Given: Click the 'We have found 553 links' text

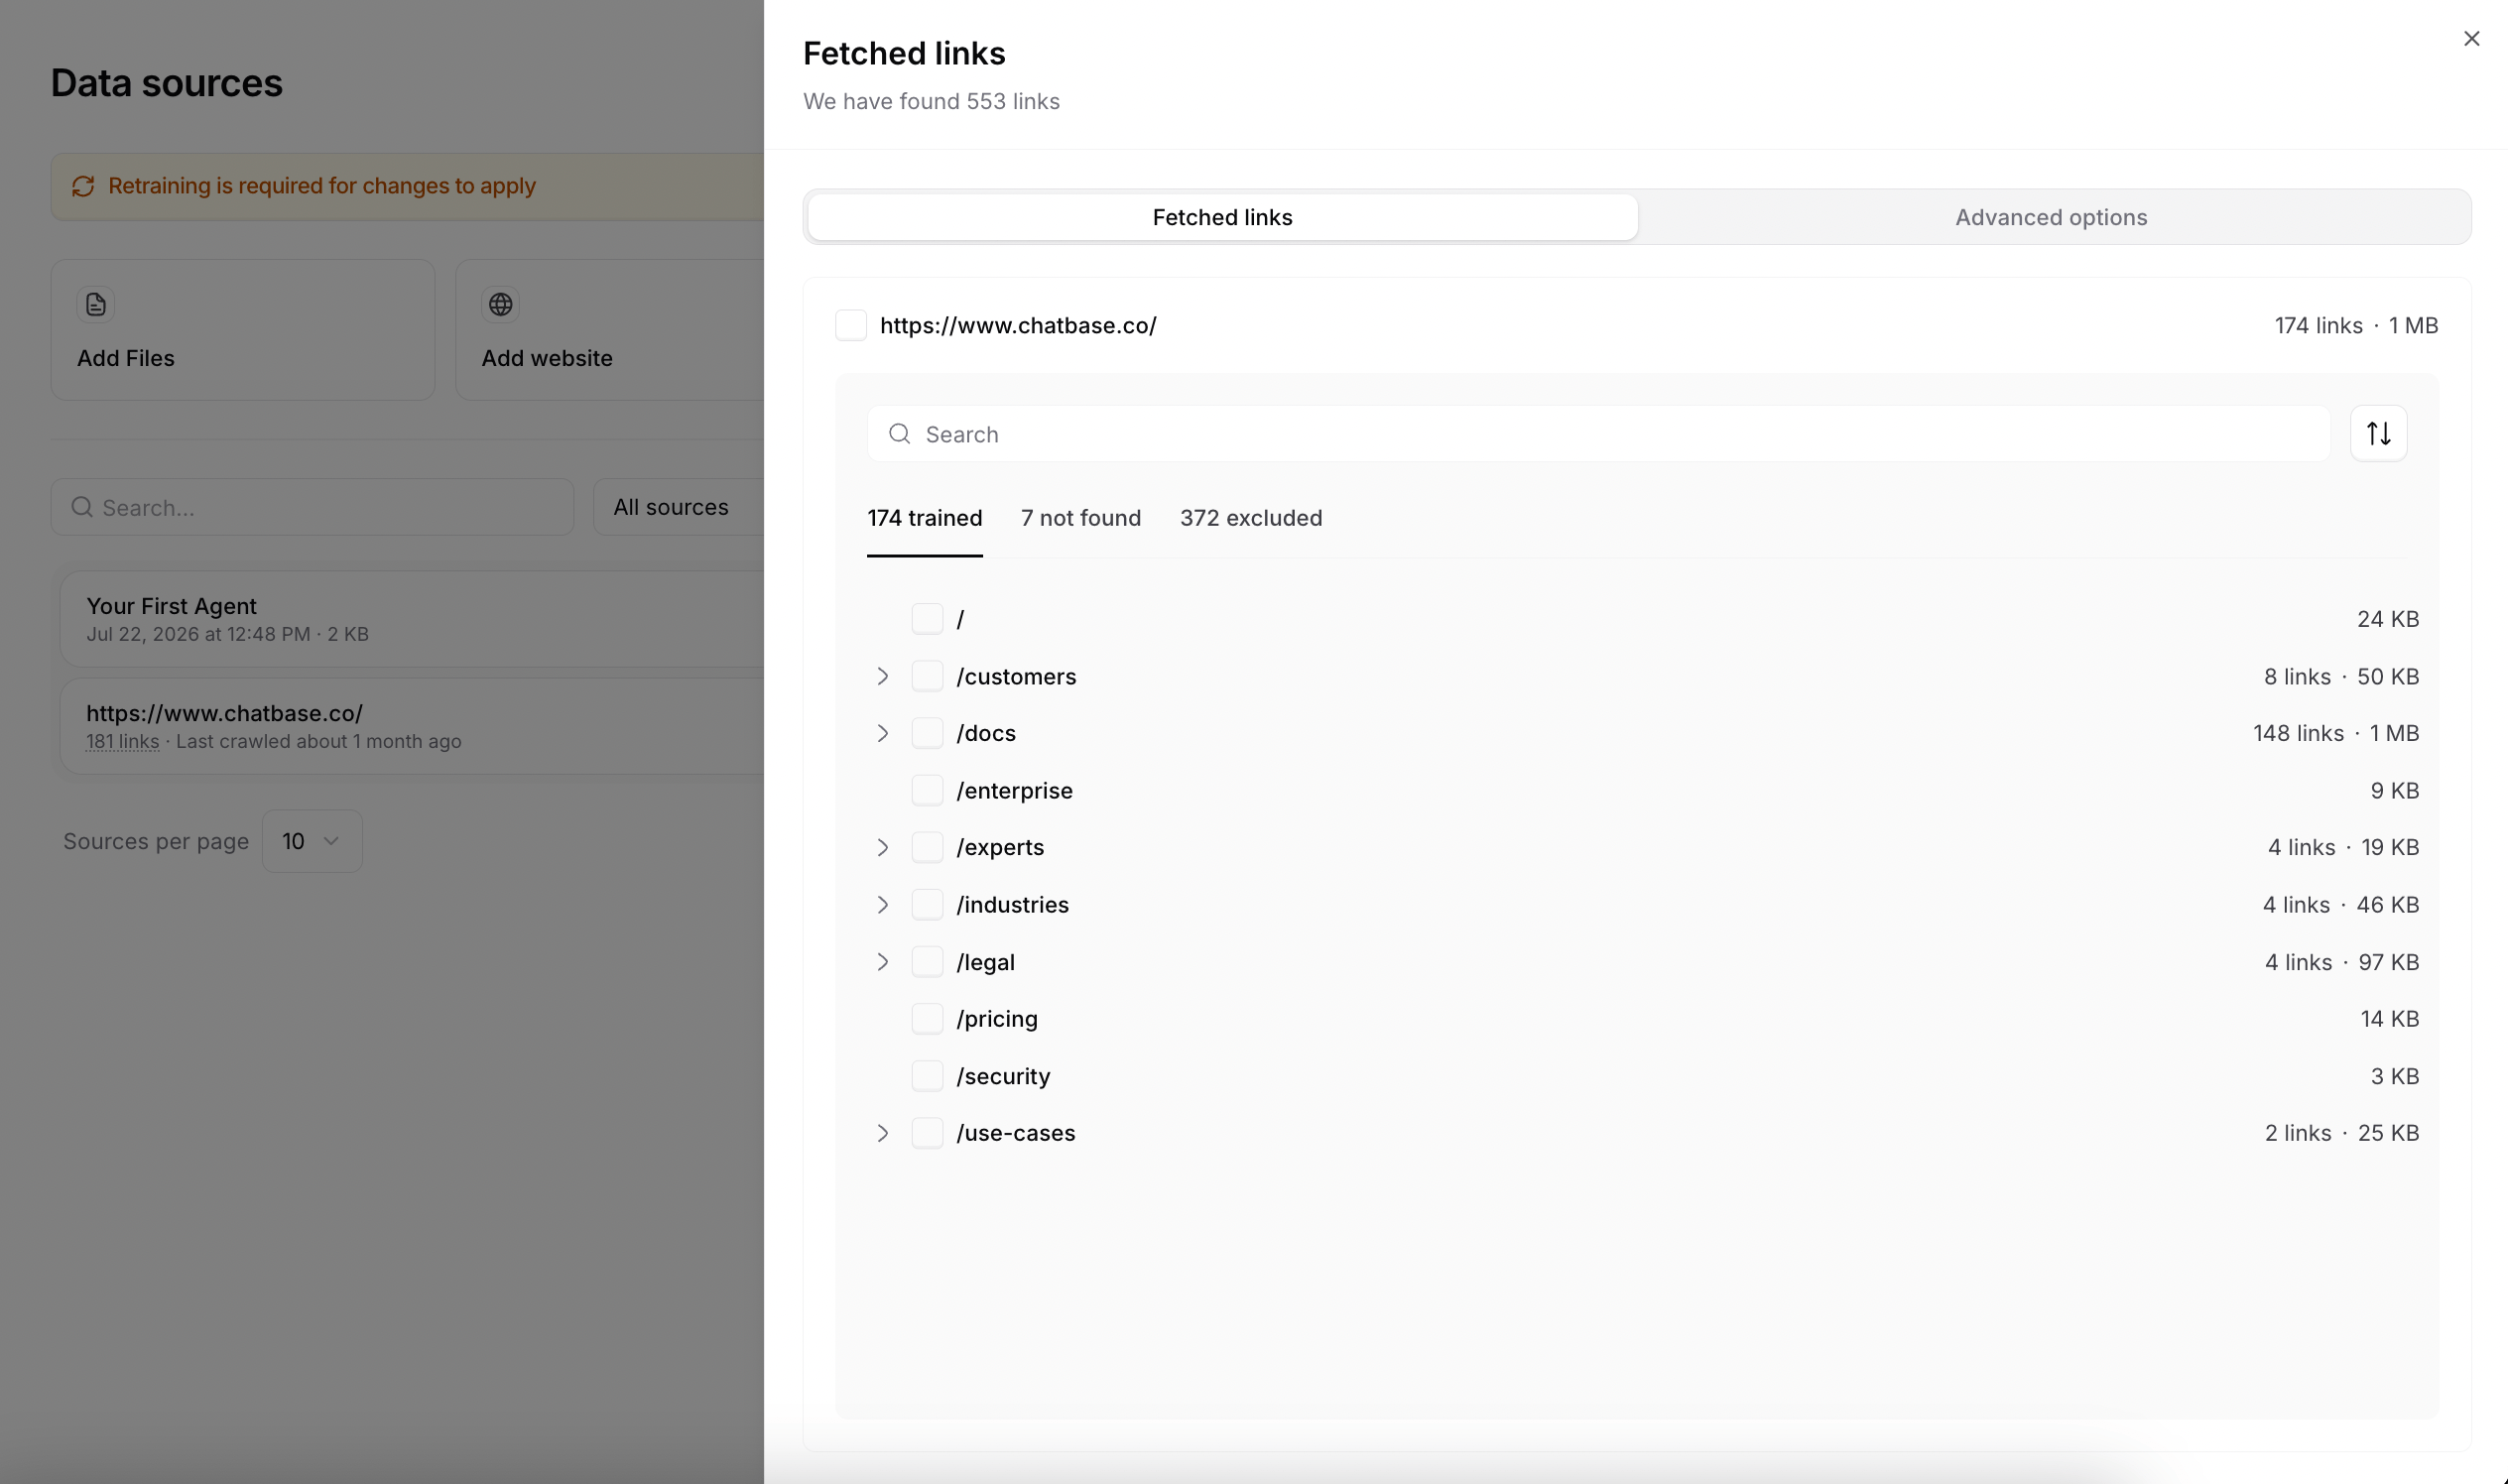Looking at the screenshot, I should pos(931,101).
